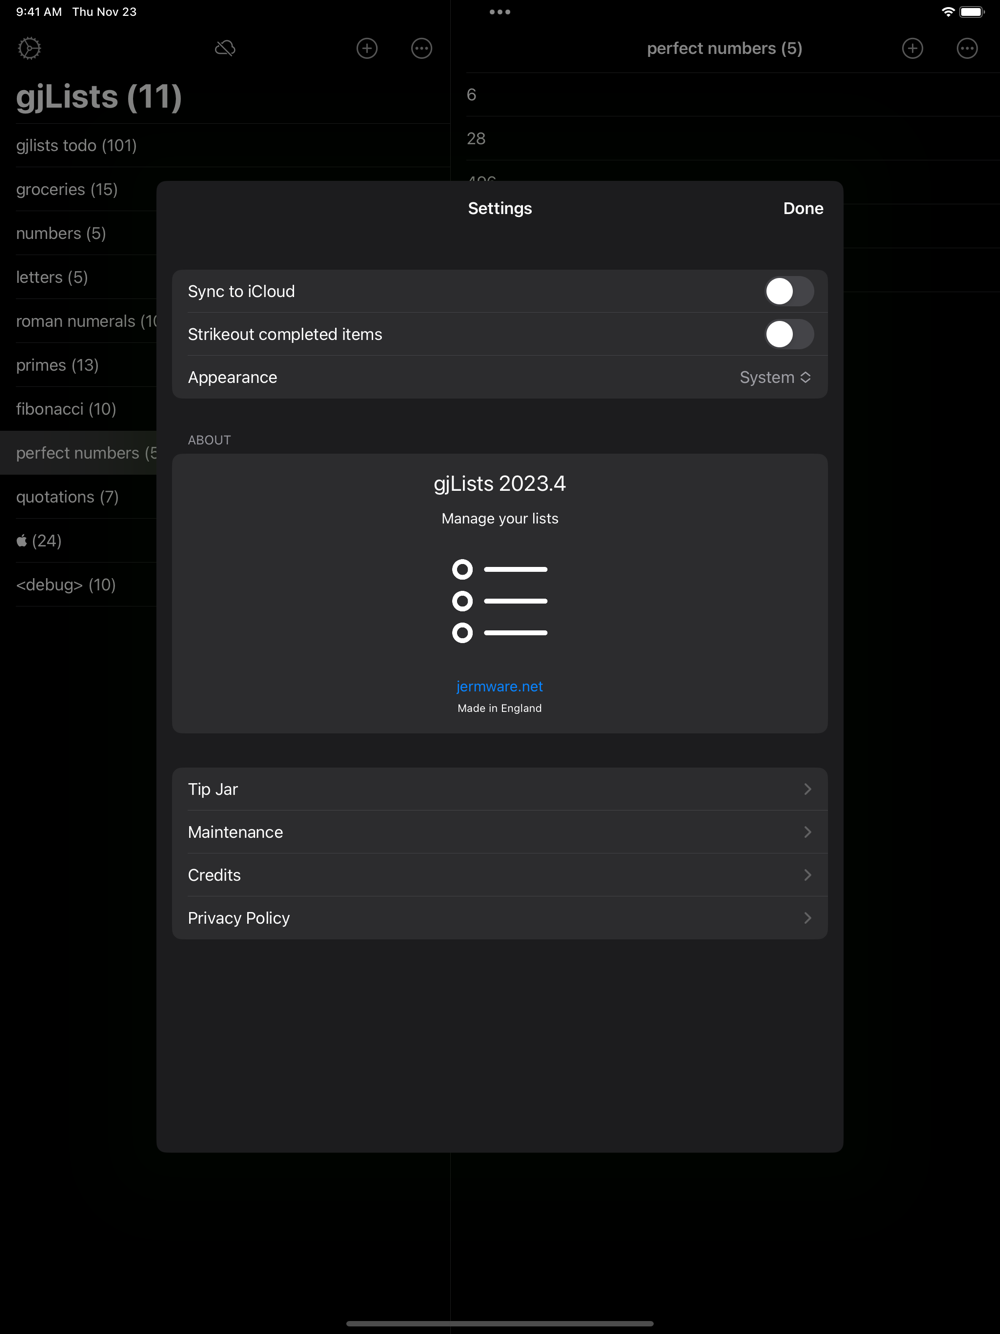The width and height of the screenshot is (1000, 1334).
Task: Open Maintenance settings row
Action: (x=500, y=832)
